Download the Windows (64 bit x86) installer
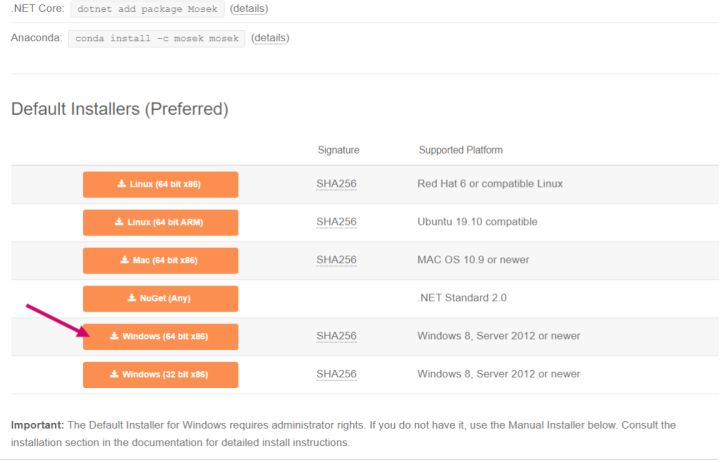 [x=160, y=337]
